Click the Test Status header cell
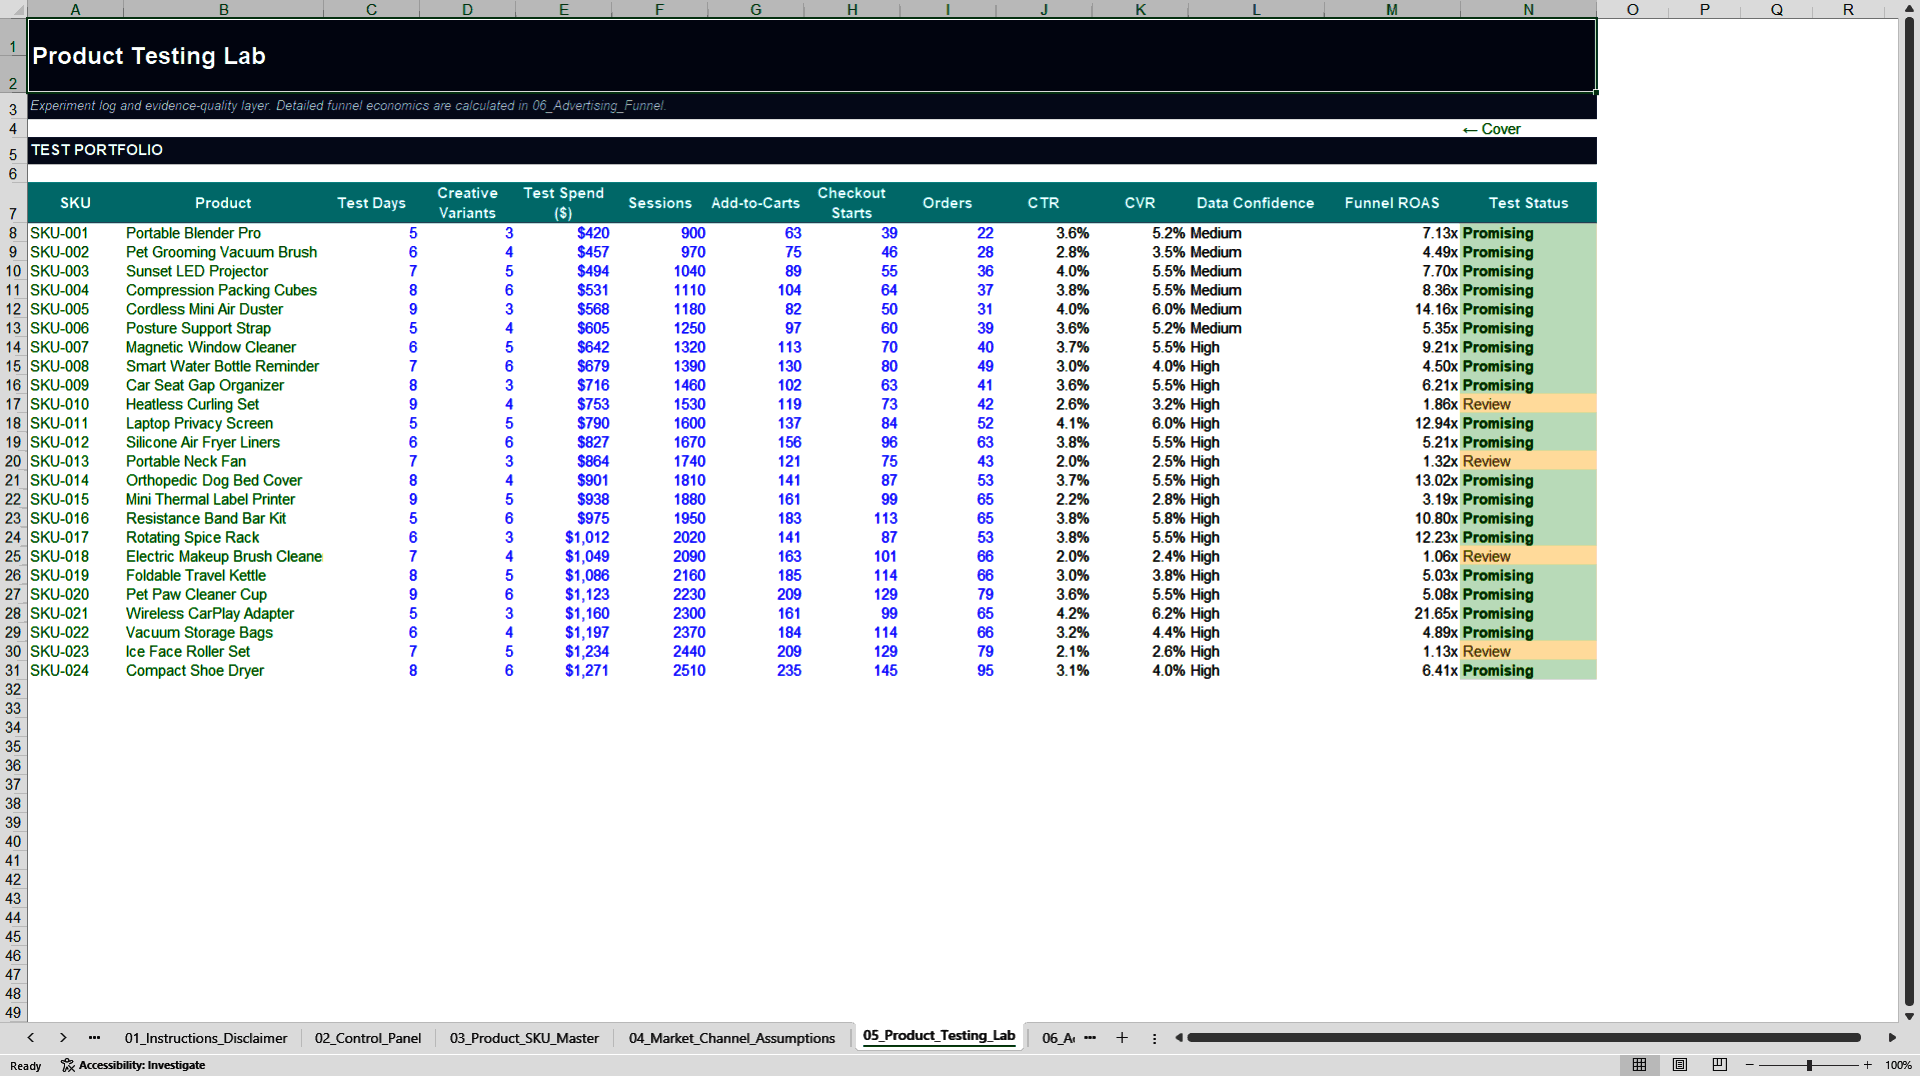1920x1076 pixels. pyautogui.click(x=1528, y=203)
